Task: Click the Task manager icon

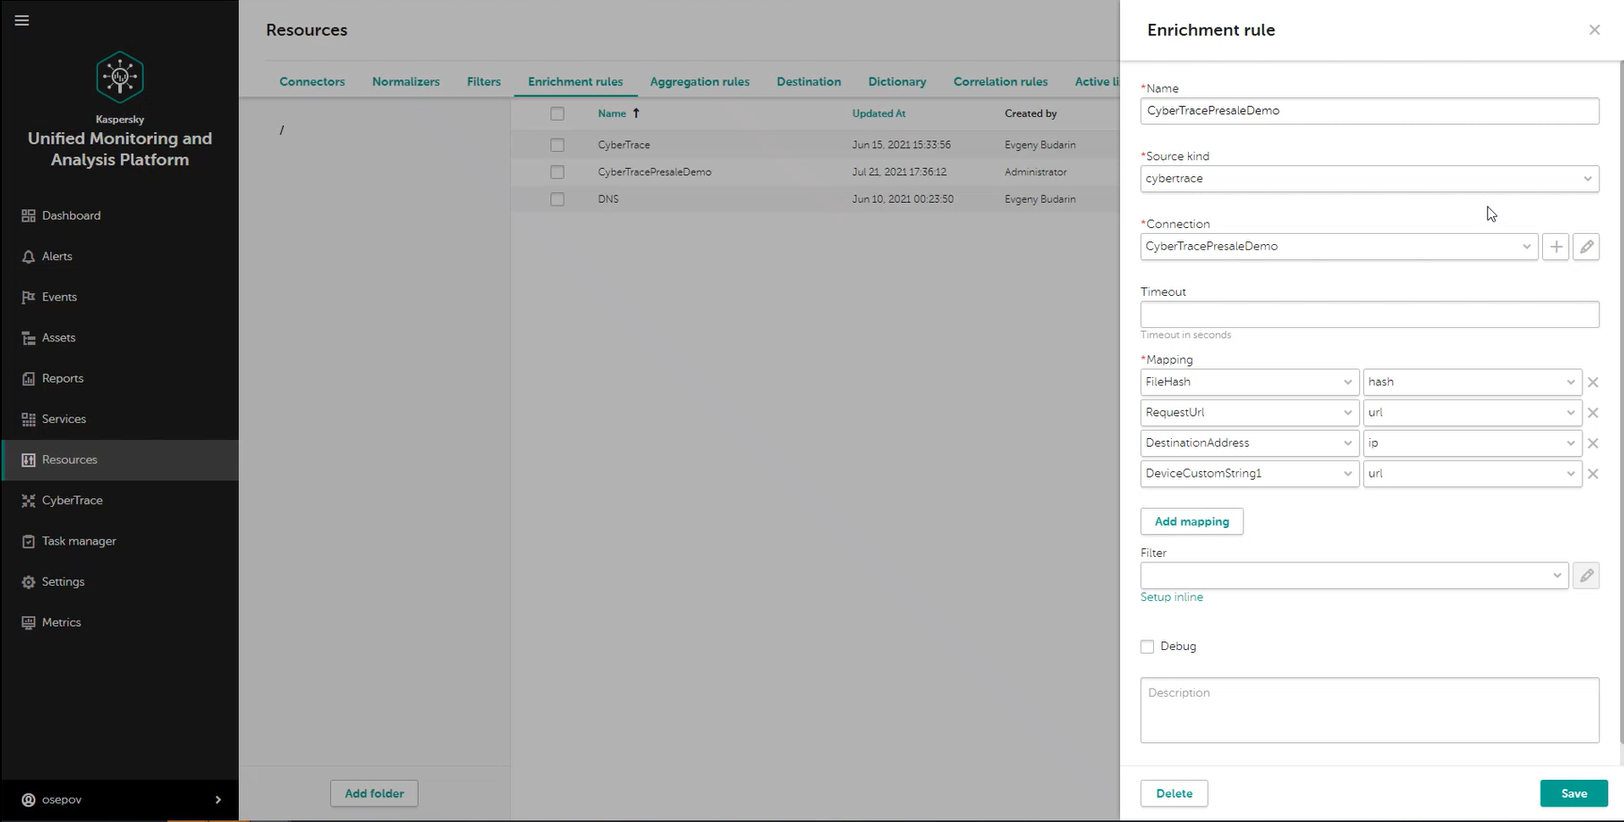Action: click(x=28, y=541)
